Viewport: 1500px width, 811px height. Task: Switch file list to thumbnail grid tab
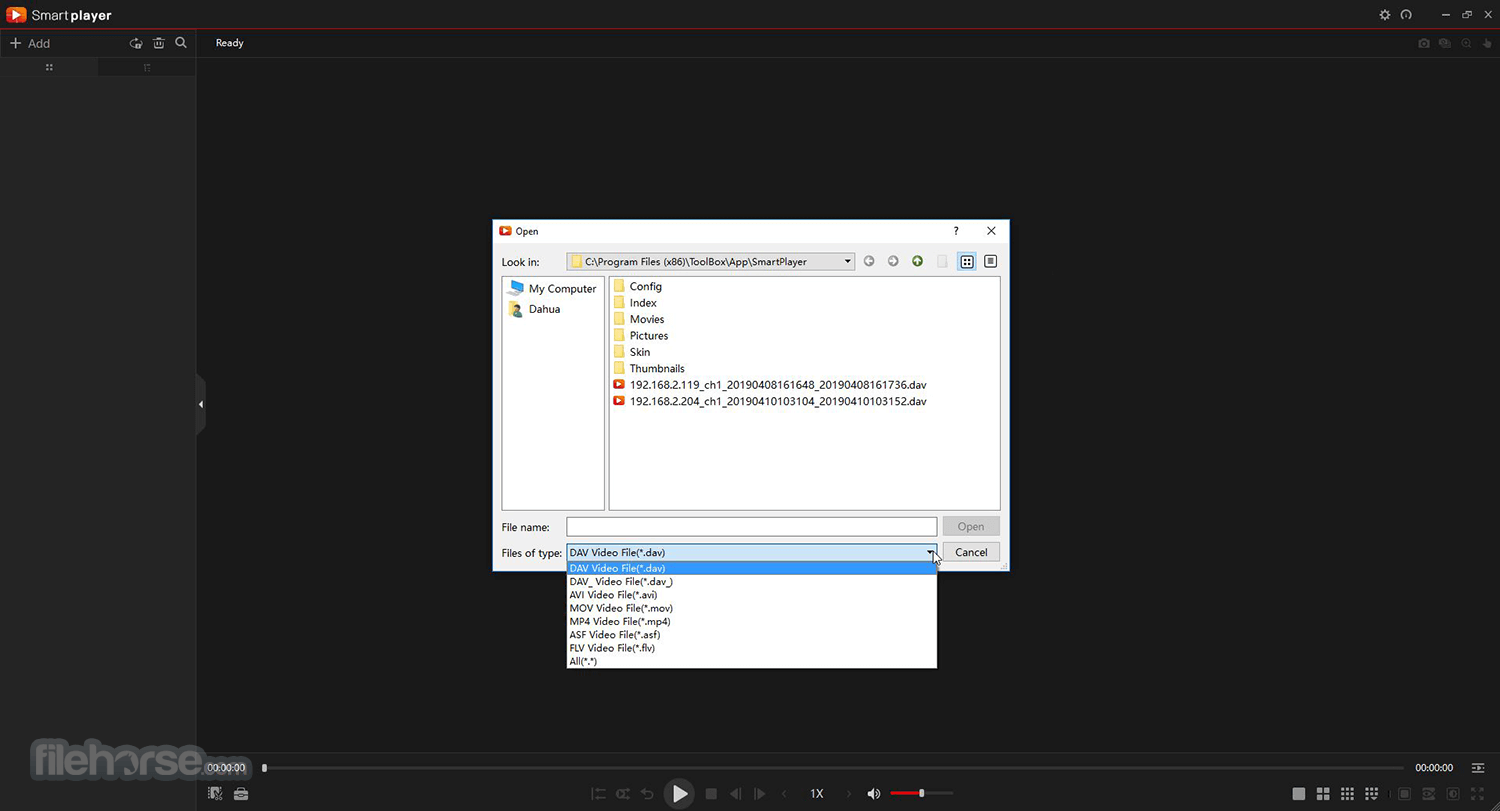(x=49, y=67)
